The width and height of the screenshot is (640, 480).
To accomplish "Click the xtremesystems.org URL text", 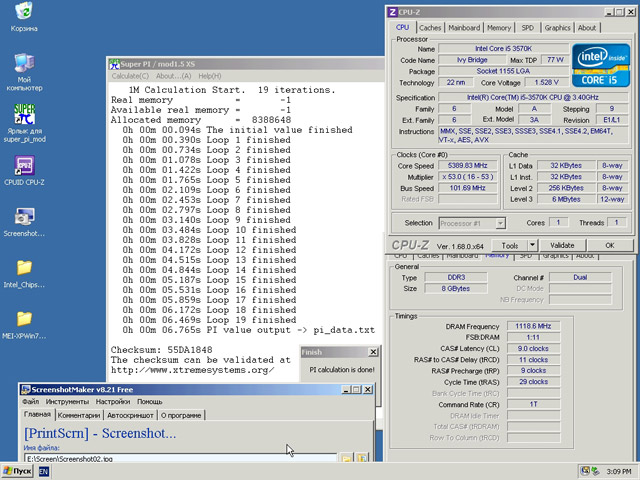I will [192, 370].
